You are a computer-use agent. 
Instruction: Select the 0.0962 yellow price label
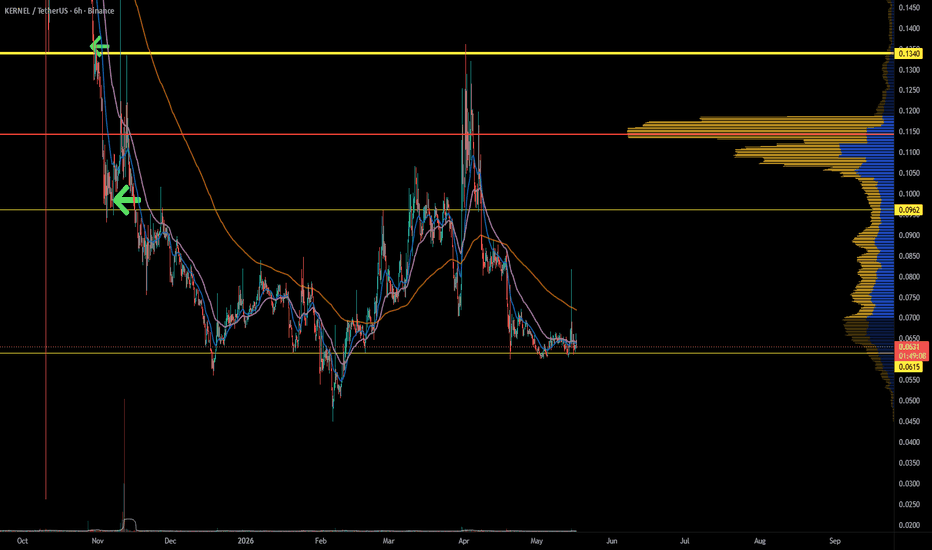tap(909, 210)
